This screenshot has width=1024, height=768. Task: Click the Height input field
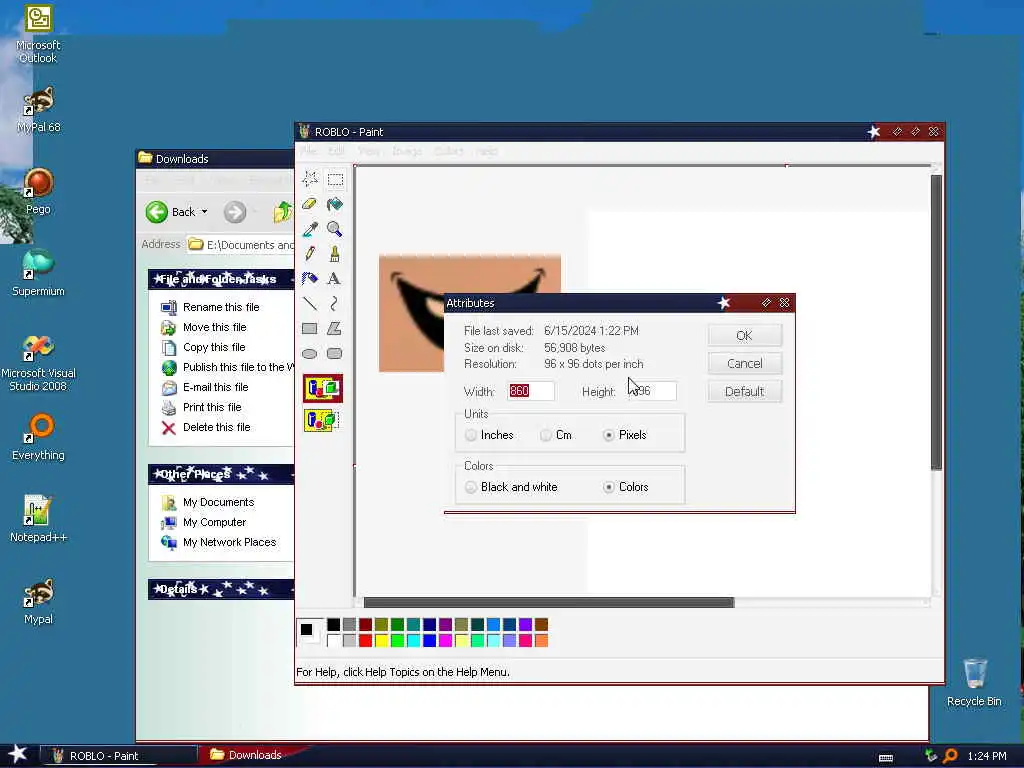pyautogui.click(x=651, y=391)
